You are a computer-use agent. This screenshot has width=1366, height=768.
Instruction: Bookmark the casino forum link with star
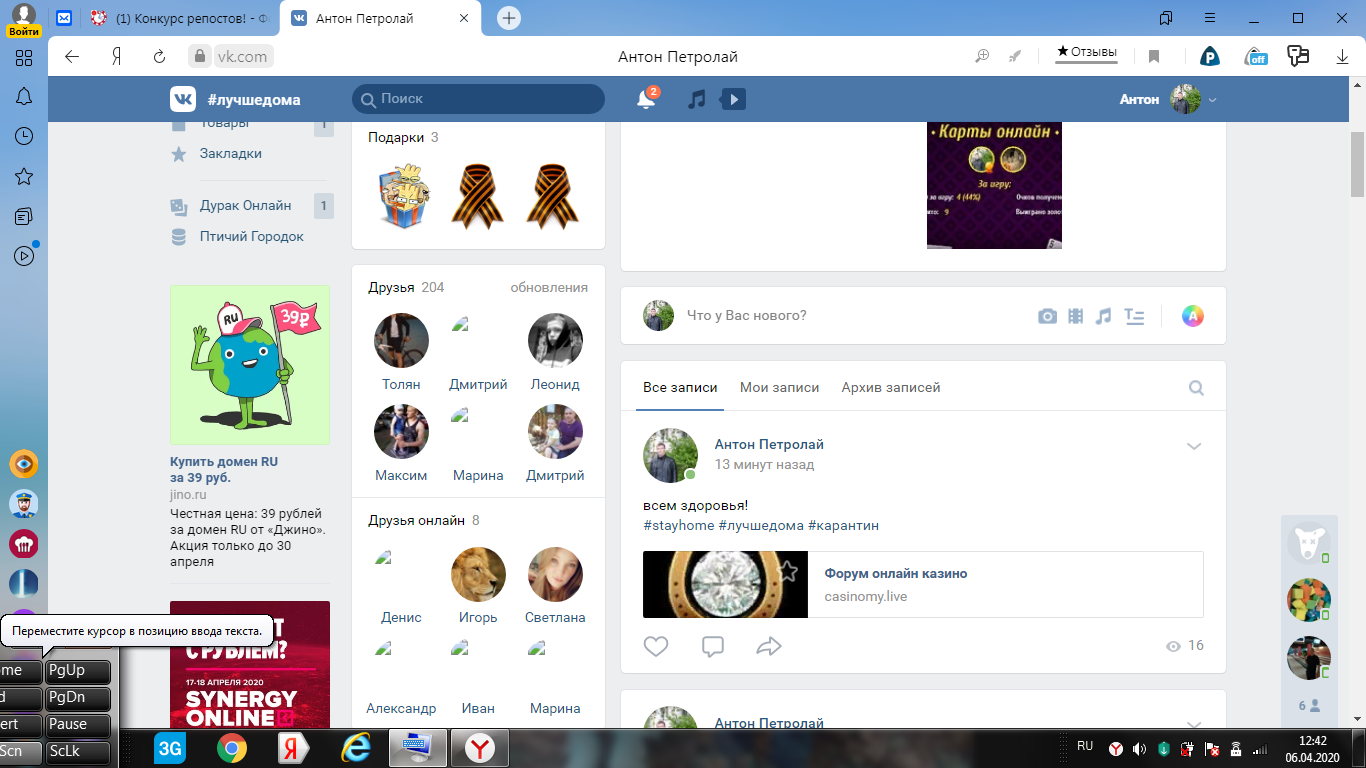[x=788, y=571]
